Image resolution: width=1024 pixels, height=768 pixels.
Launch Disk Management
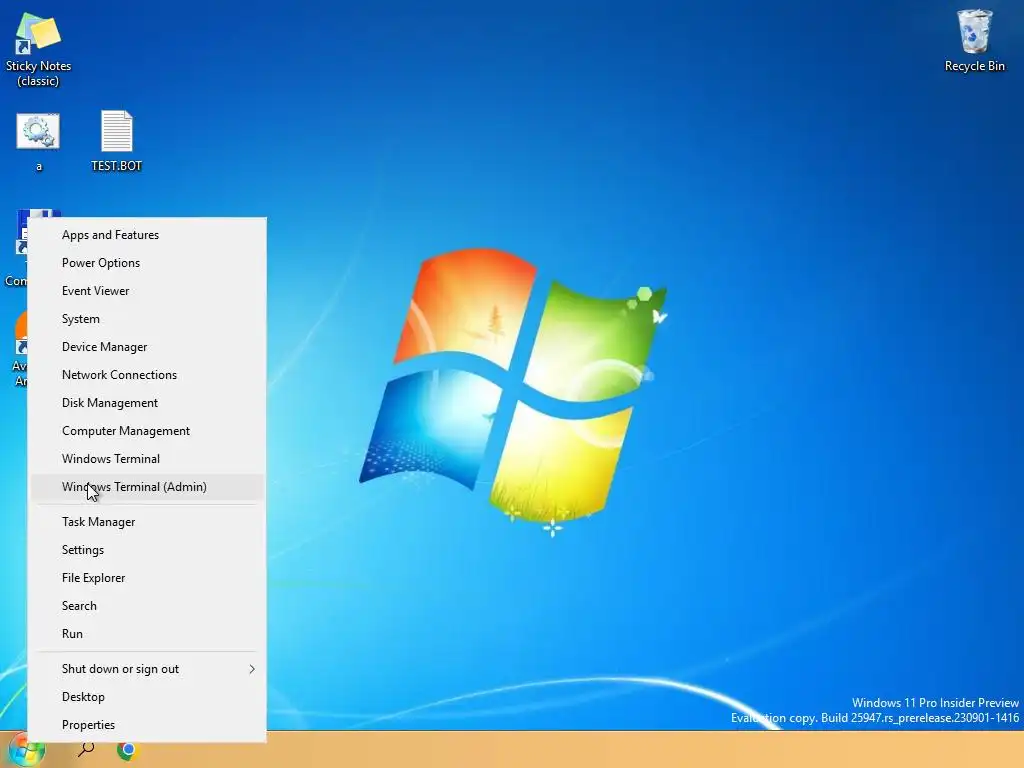tap(148, 404)
